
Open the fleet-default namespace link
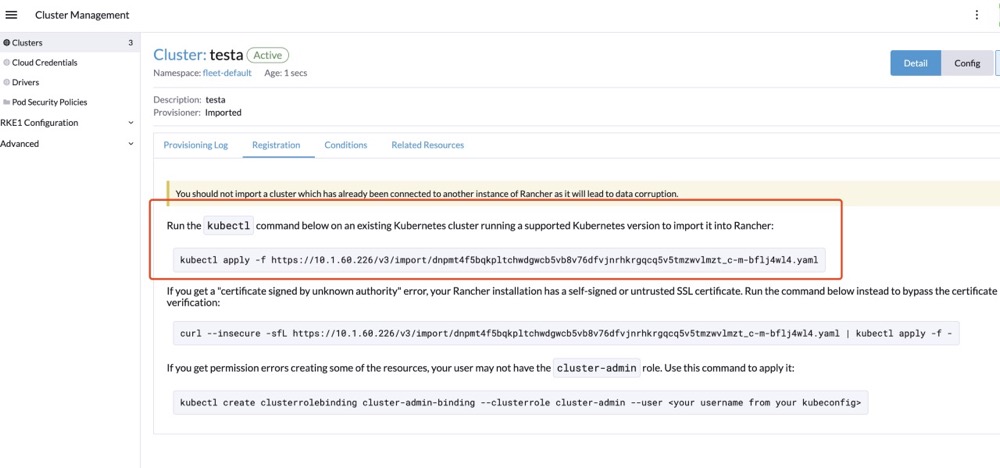(x=227, y=73)
